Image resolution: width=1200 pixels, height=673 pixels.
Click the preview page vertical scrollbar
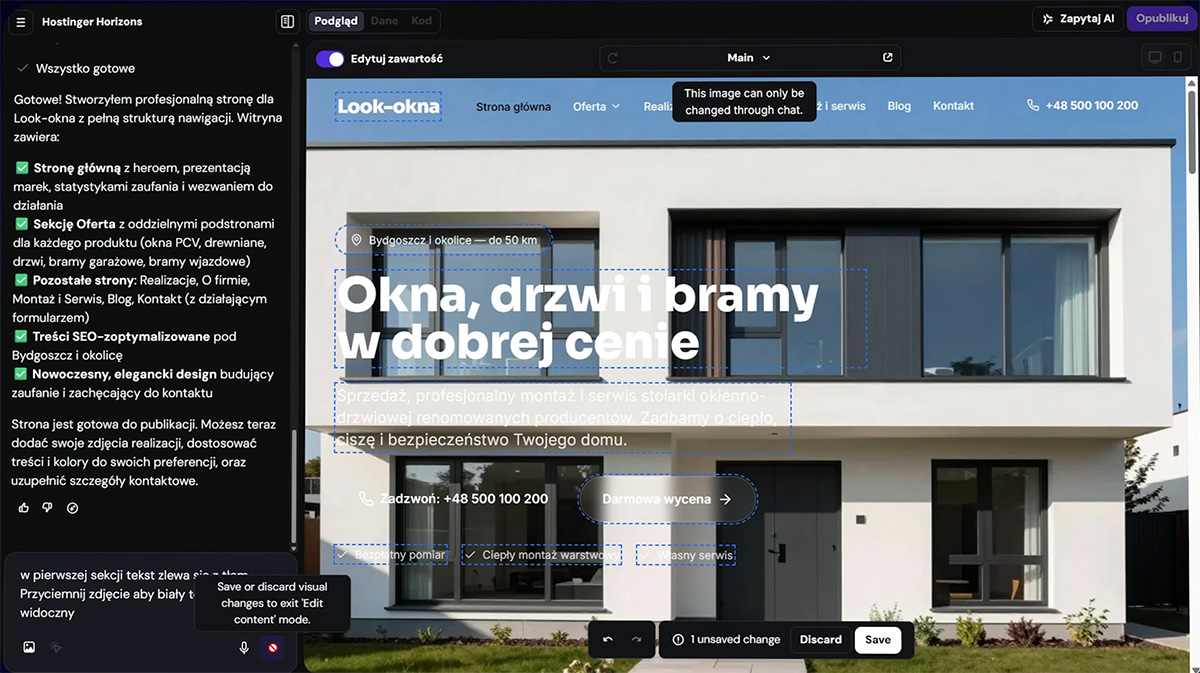pos(1191,130)
